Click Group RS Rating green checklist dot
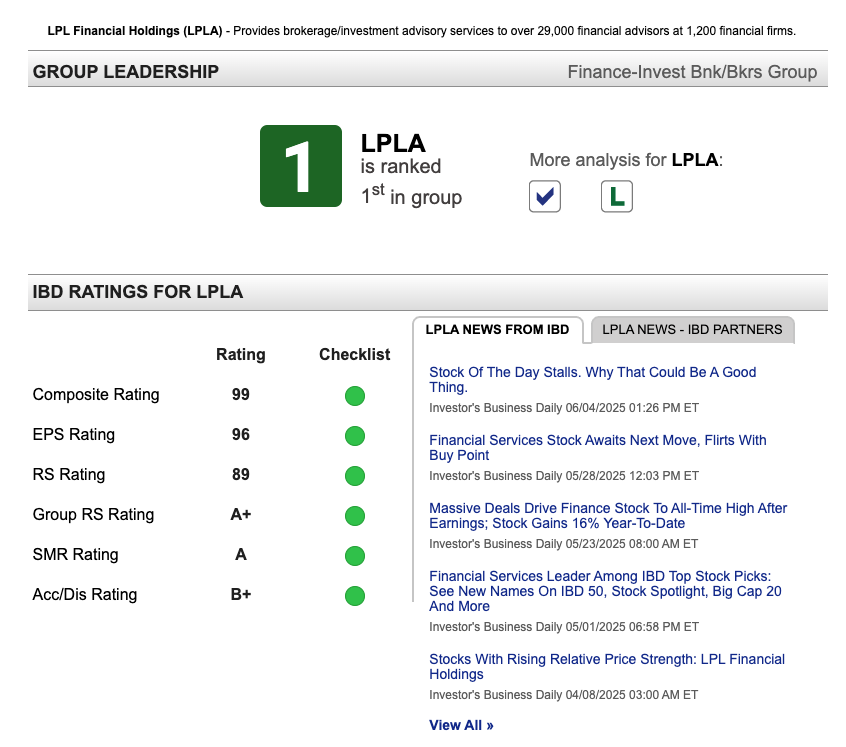The height and width of the screenshot is (747, 846). 354,516
